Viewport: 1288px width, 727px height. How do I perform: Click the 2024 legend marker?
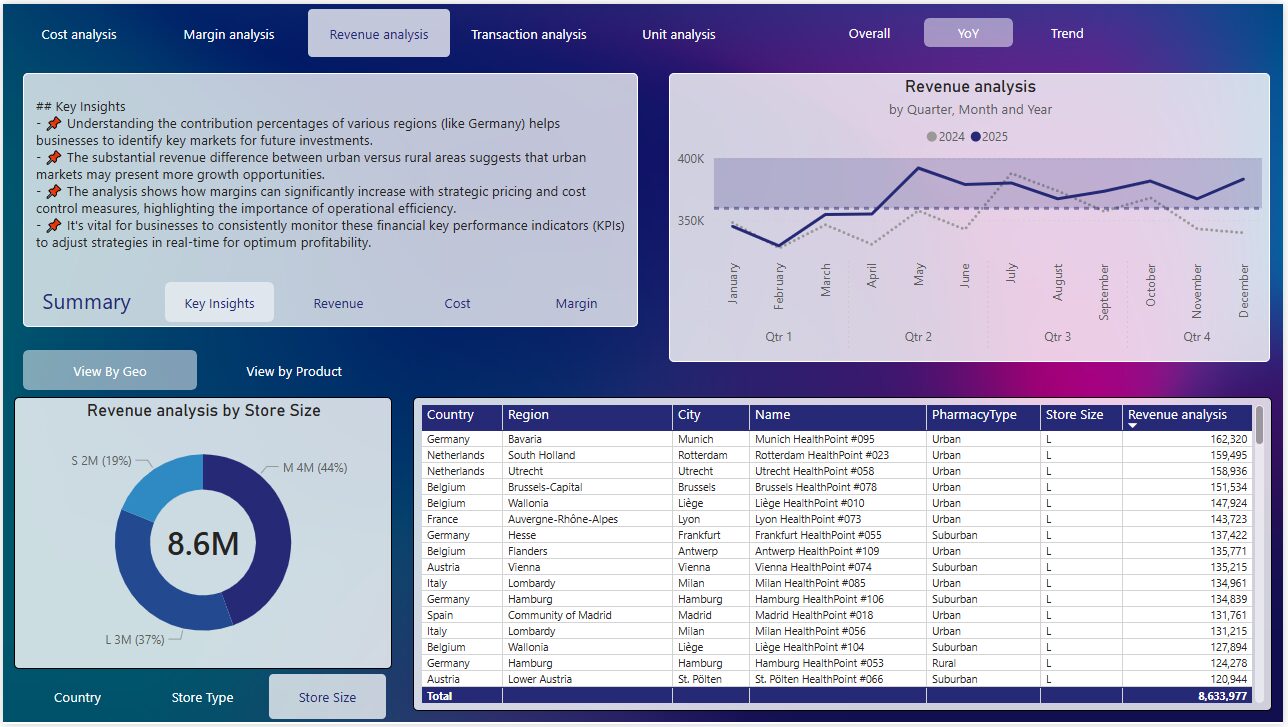[932, 137]
